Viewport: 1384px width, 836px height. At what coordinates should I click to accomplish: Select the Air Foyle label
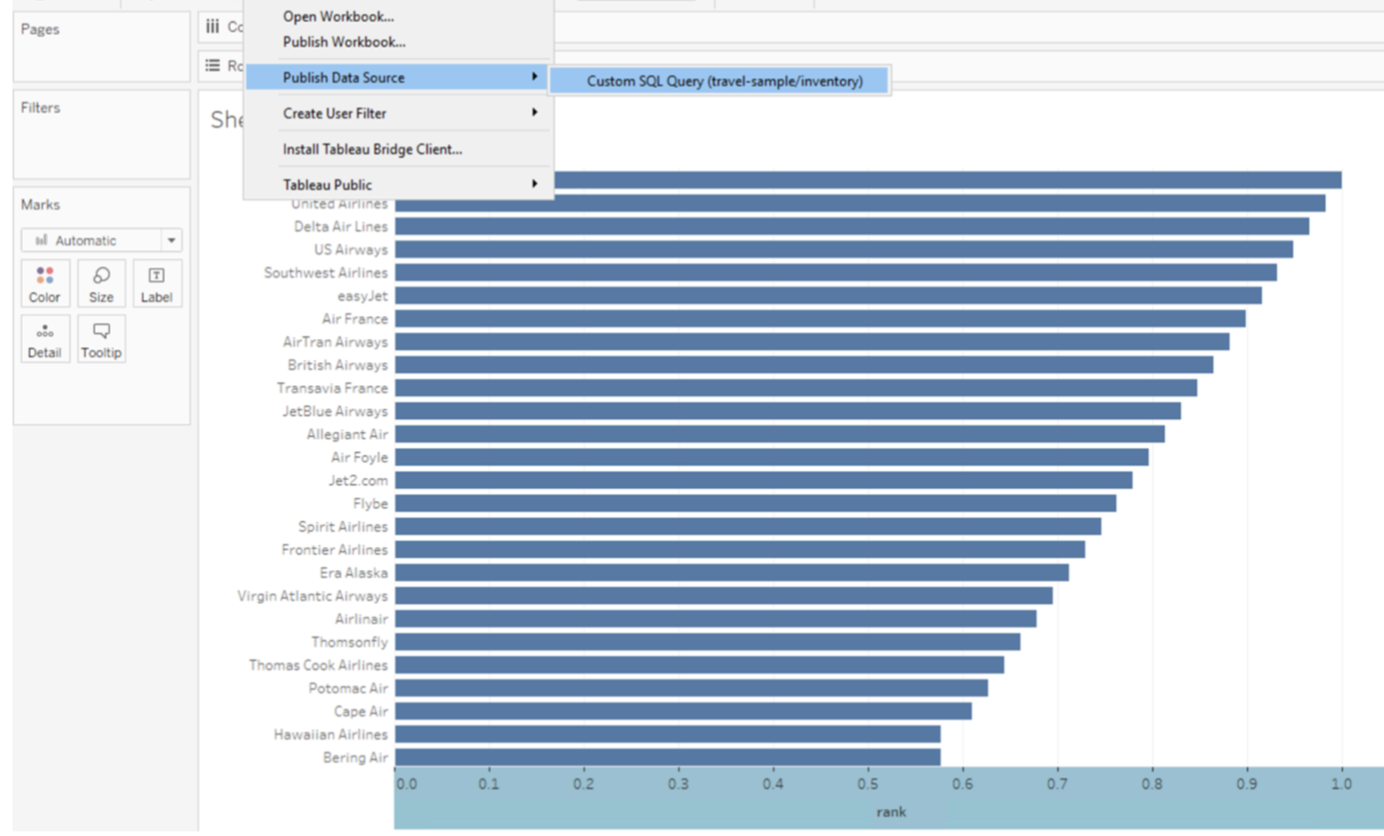pyautogui.click(x=360, y=457)
